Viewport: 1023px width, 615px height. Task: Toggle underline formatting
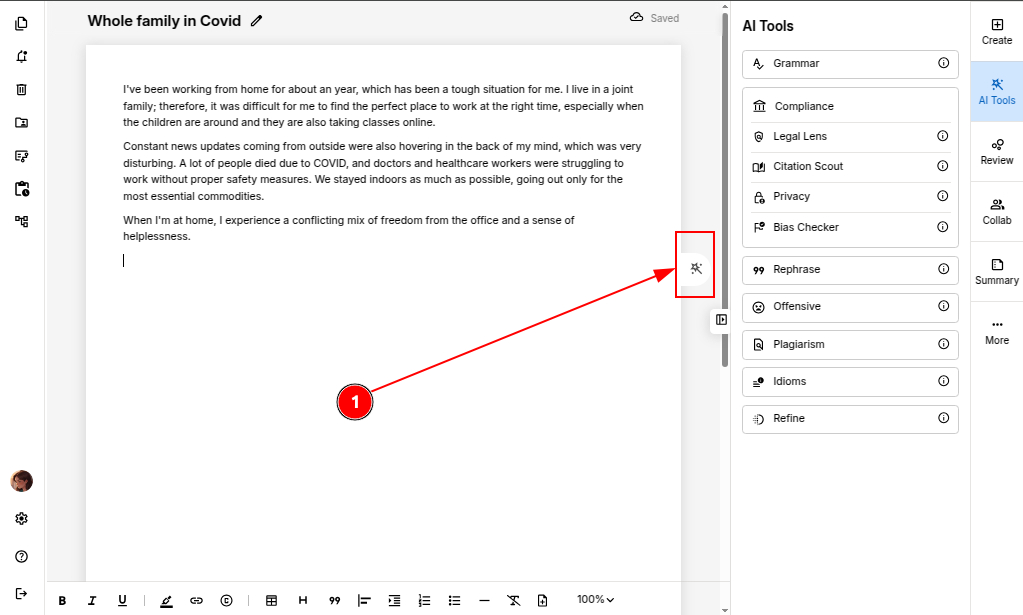122,600
